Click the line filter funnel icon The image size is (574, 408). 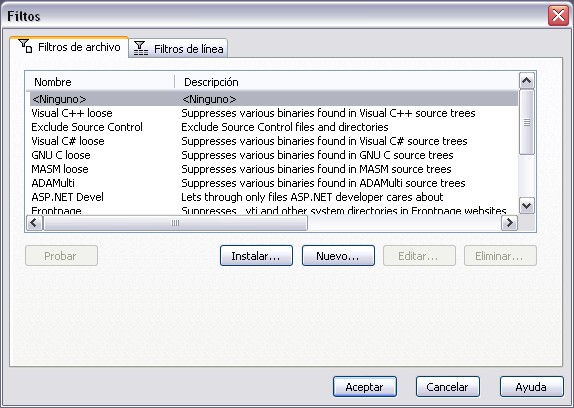[x=141, y=48]
